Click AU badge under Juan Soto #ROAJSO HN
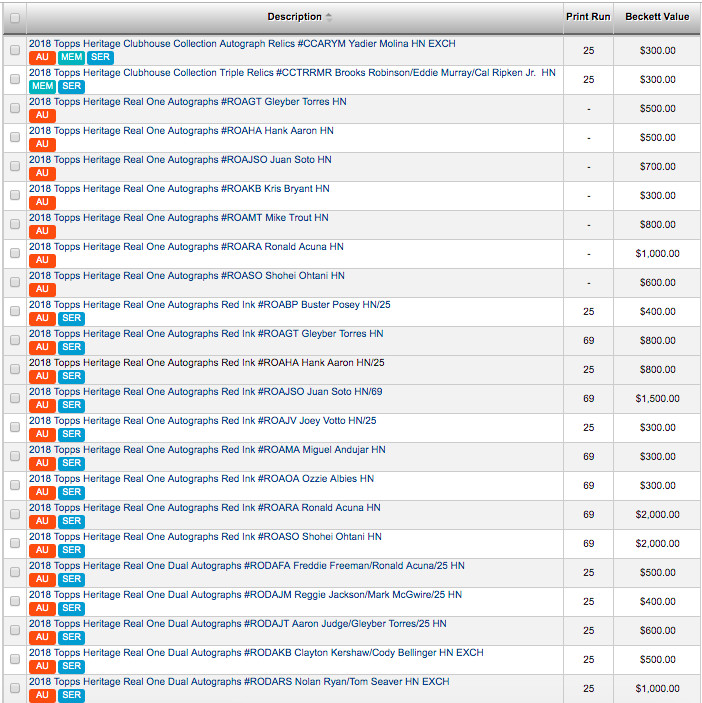 (42, 174)
